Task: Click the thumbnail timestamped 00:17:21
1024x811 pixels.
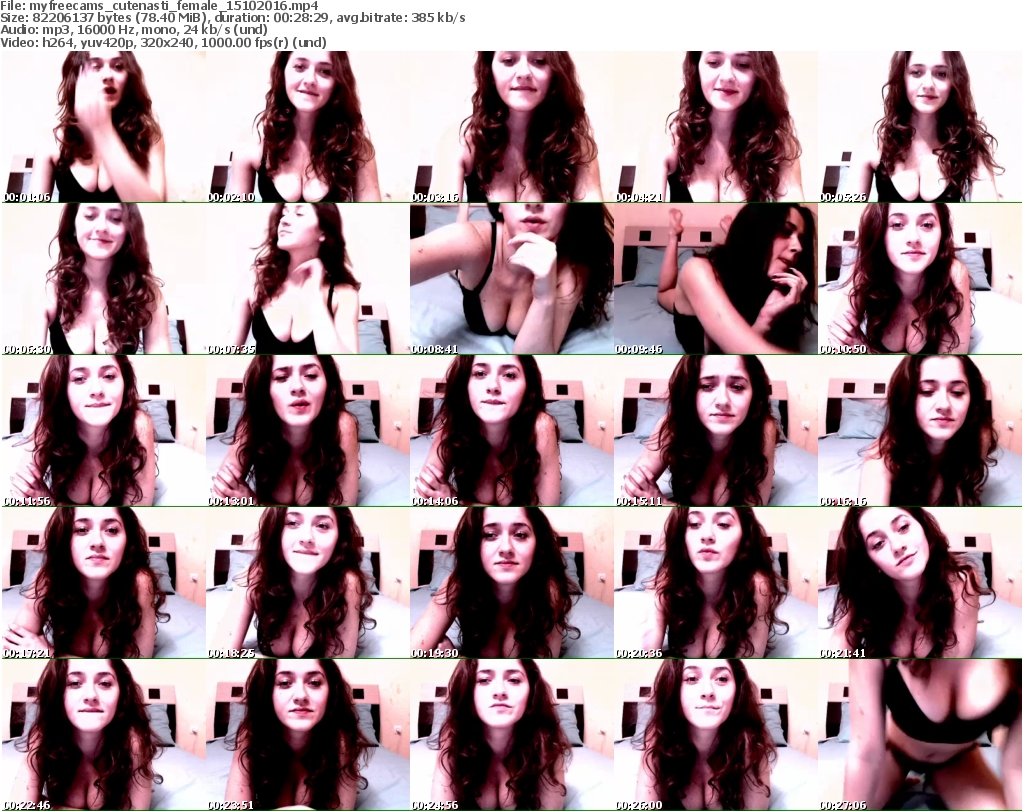Action: pos(103,583)
